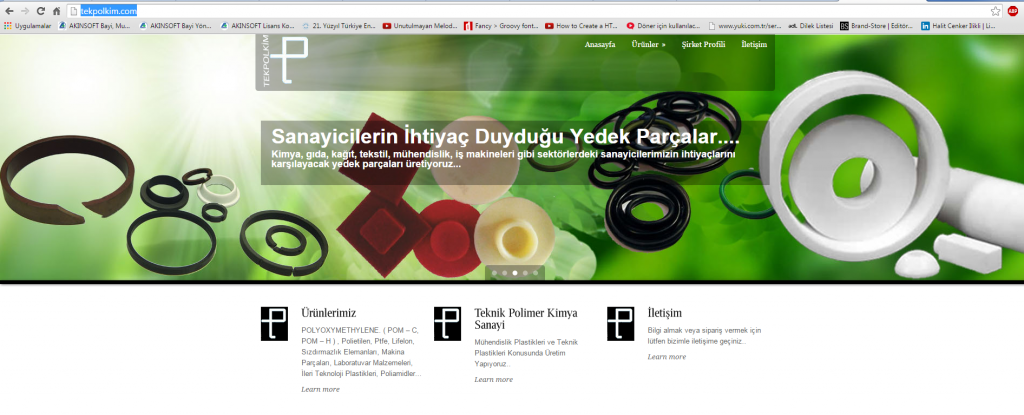Screen dimensions: 1024x415
Task: Bookmark this page with the star icon
Action: coord(995,11)
